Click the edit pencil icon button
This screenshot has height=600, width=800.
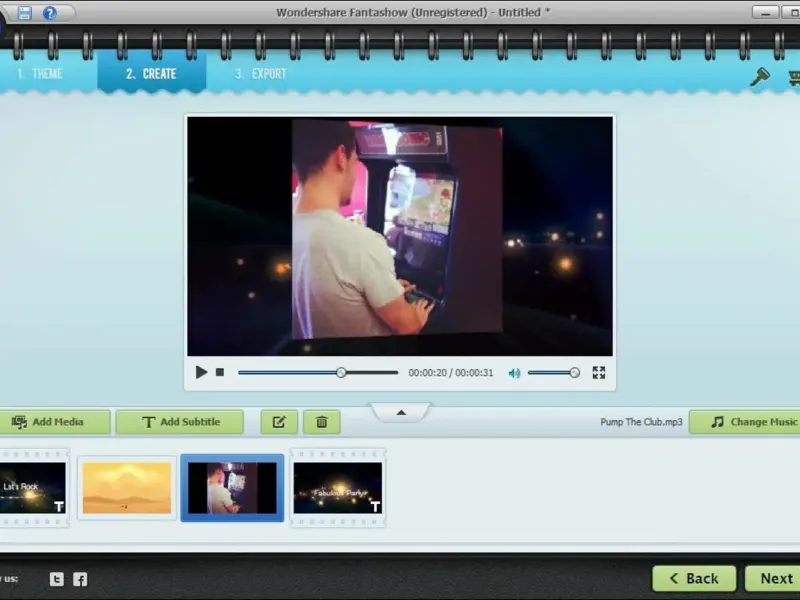click(x=279, y=422)
